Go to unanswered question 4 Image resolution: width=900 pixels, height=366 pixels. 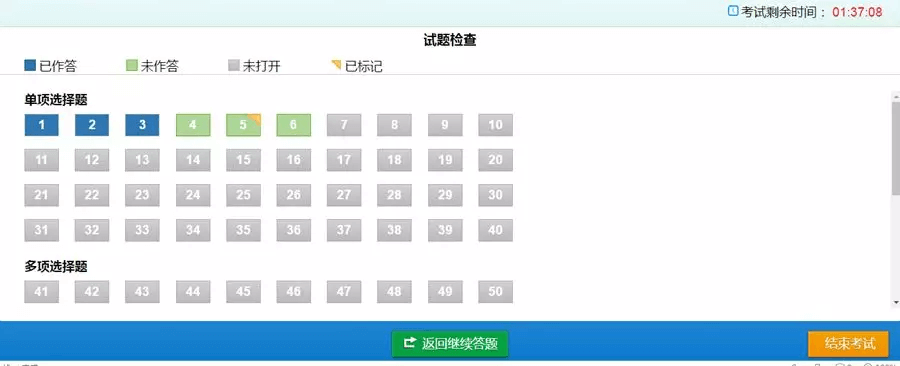[x=193, y=125]
